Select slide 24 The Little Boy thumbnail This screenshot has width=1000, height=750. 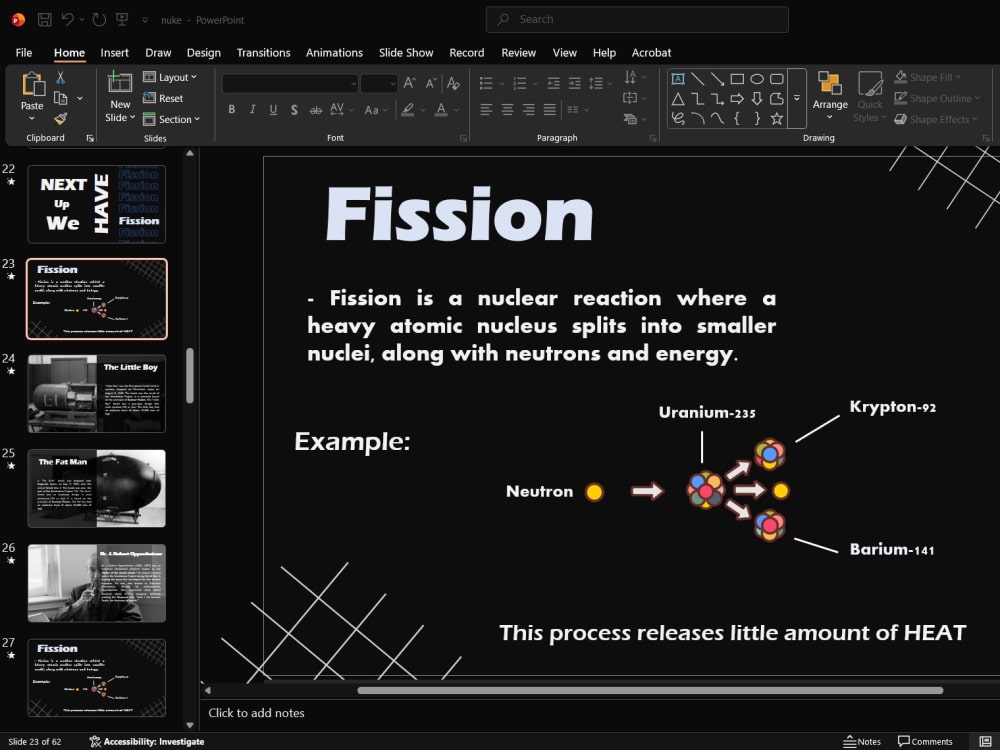click(x=97, y=393)
